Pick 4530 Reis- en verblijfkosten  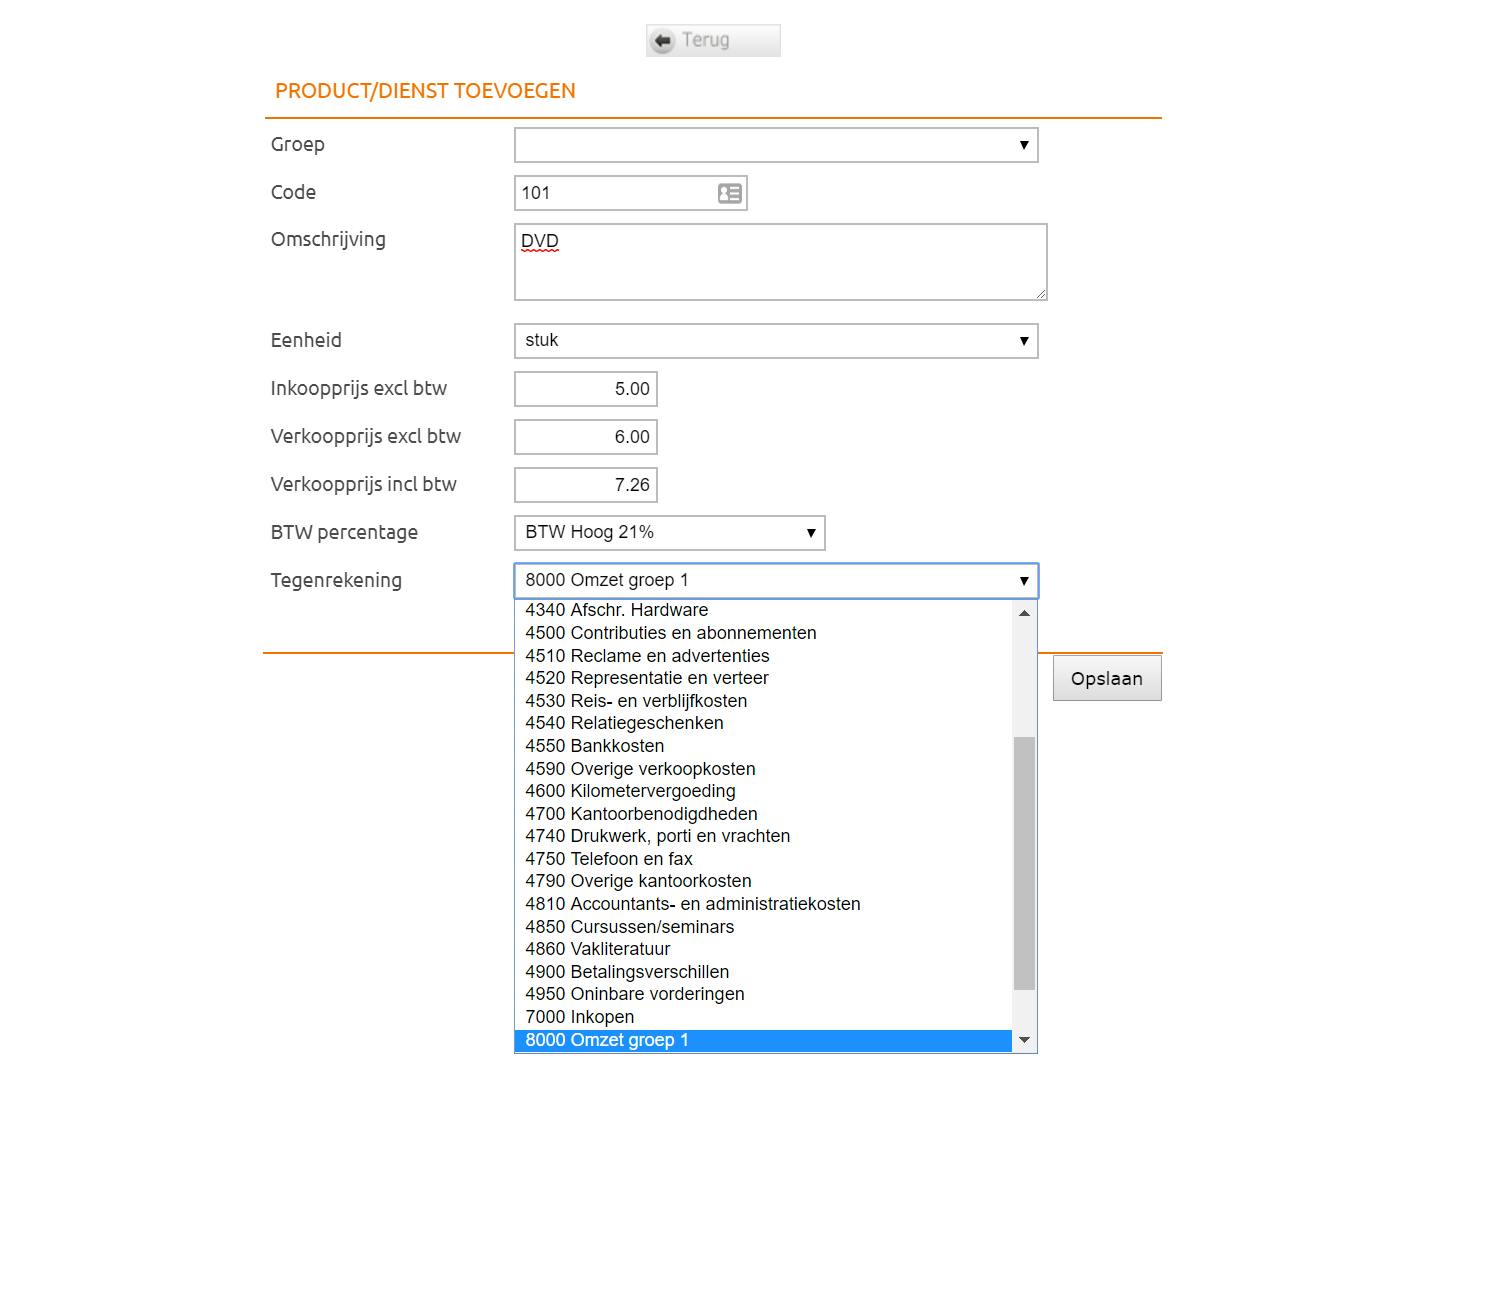[764, 701]
